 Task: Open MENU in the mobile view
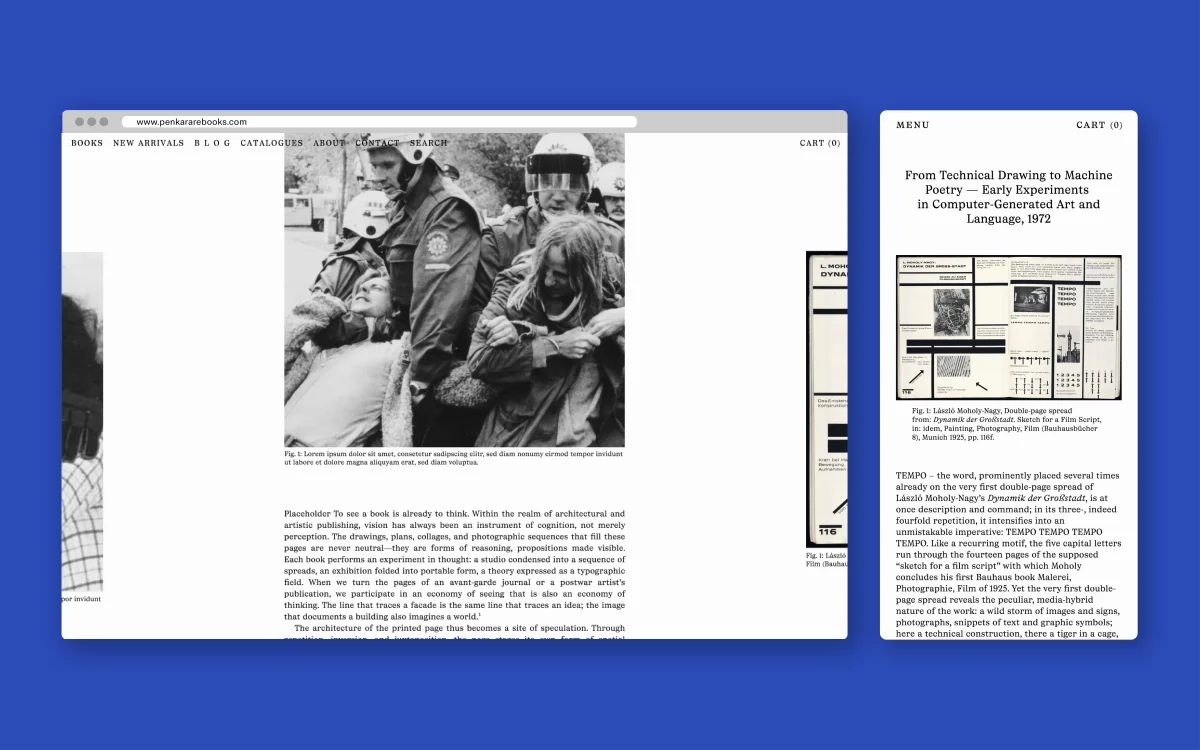(x=913, y=125)
